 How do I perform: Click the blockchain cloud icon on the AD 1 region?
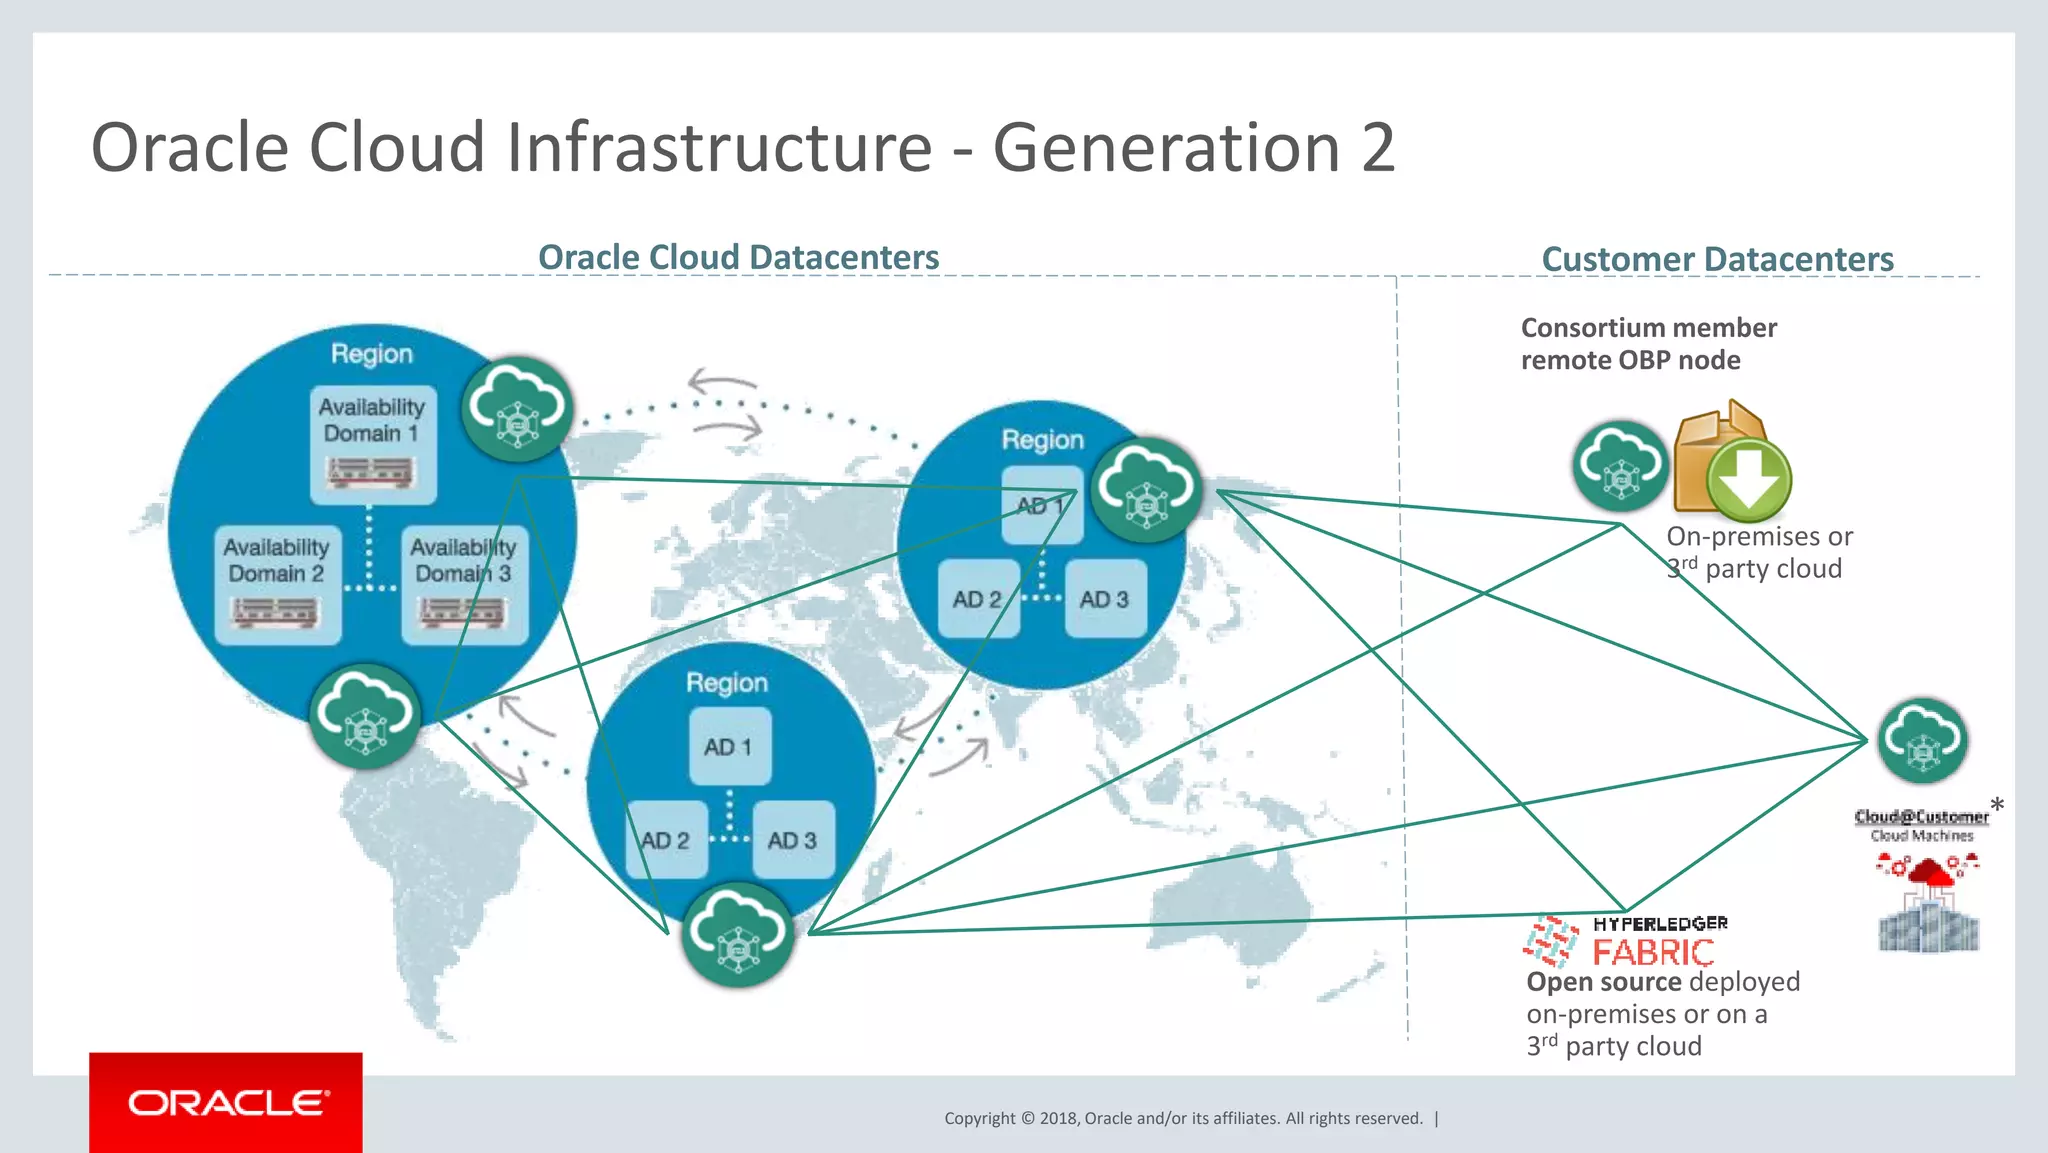[x=1146, y=489]
